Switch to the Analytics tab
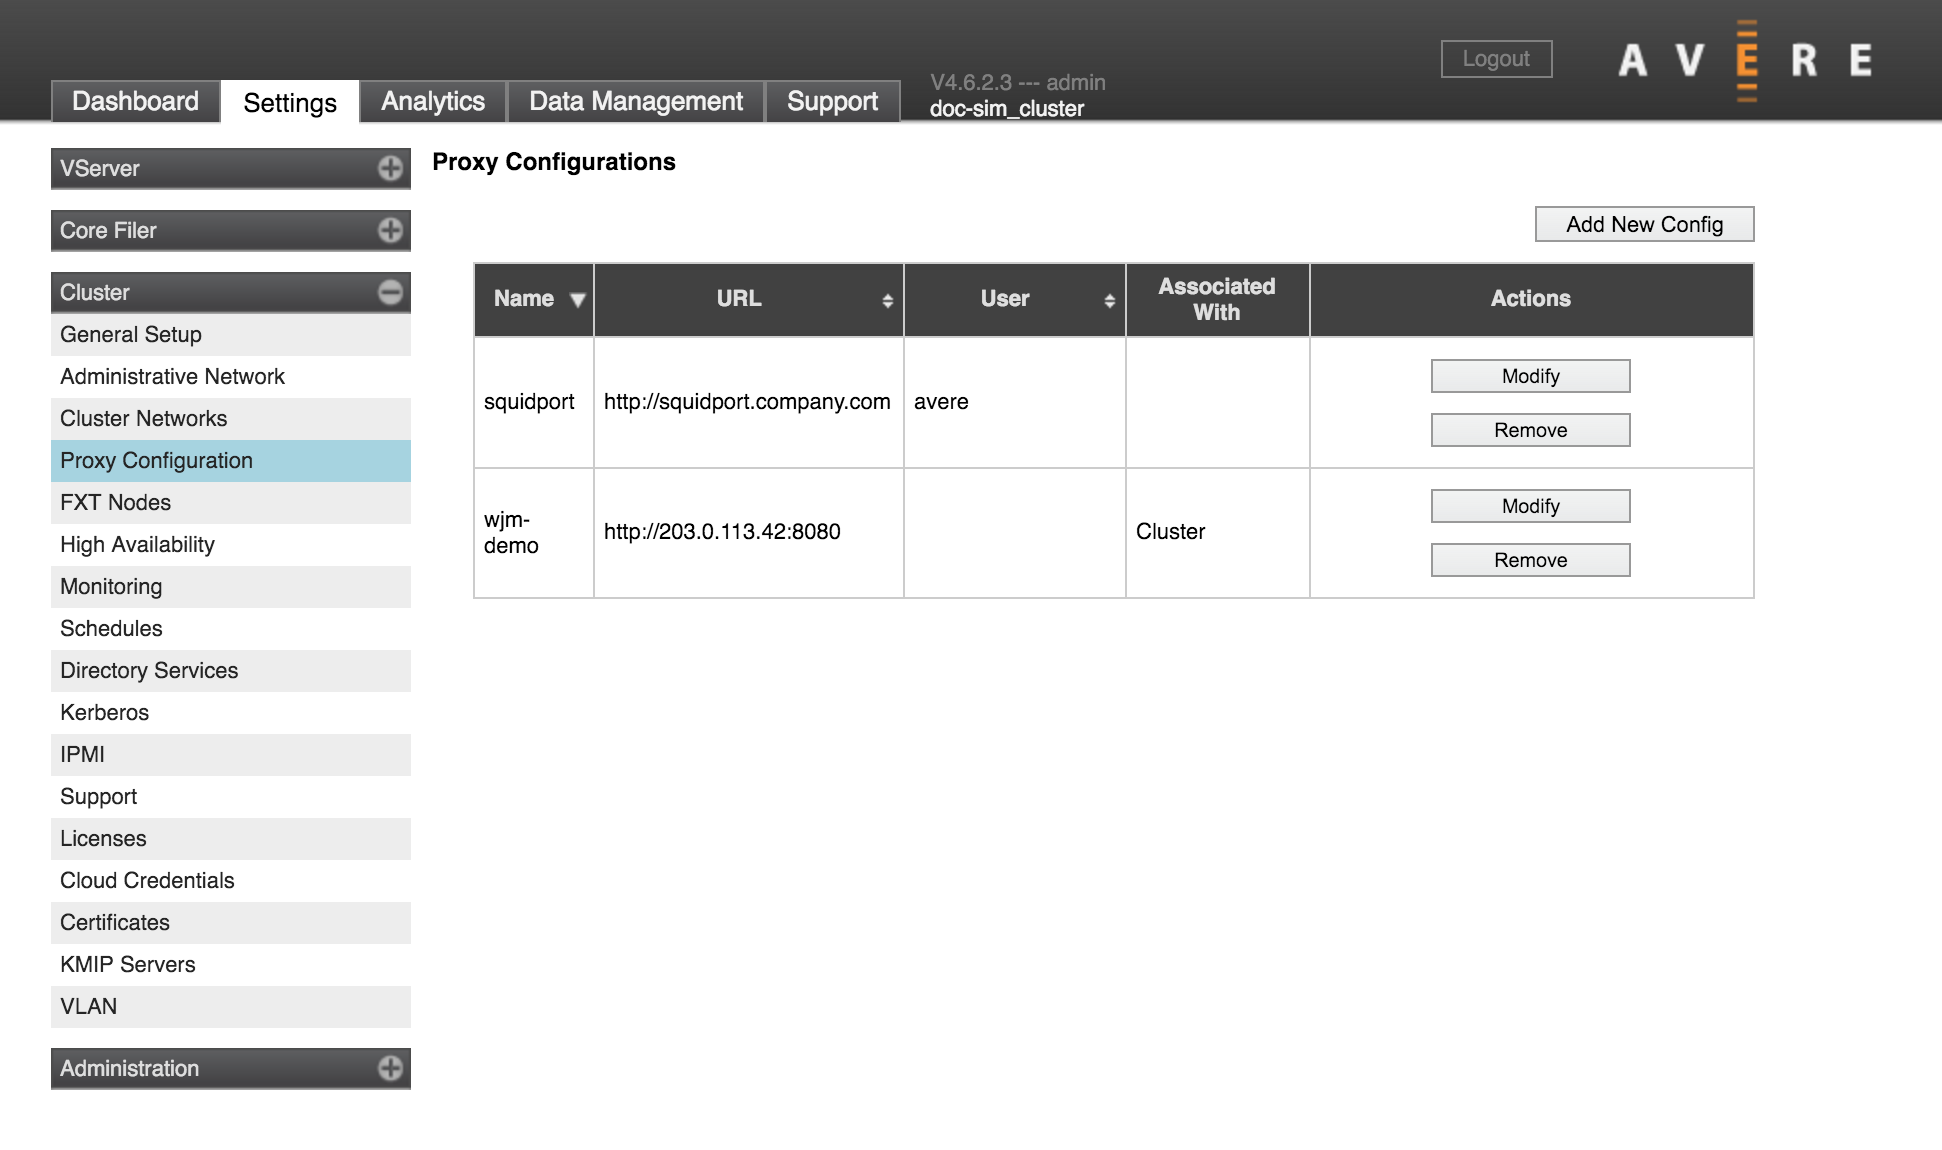The image size is (1942, 1150). pos(433,101)
